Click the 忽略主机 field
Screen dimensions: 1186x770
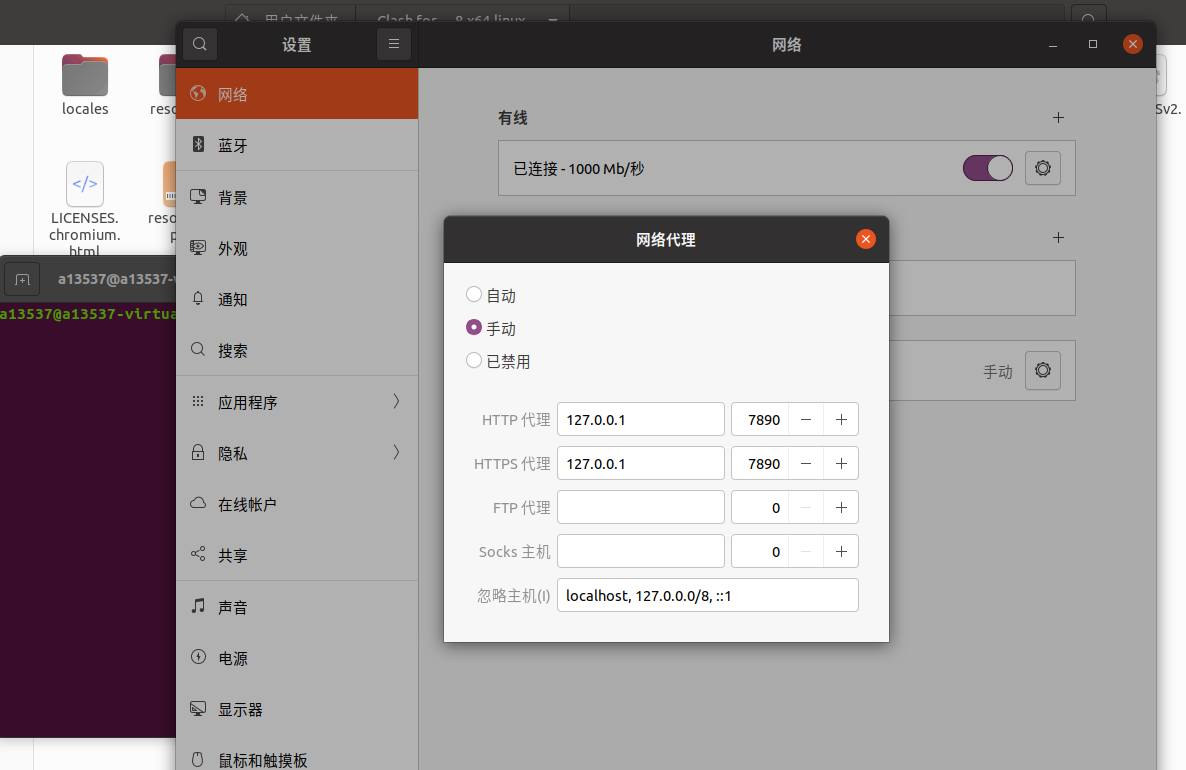pyautogui.click(x=708, y=595)
